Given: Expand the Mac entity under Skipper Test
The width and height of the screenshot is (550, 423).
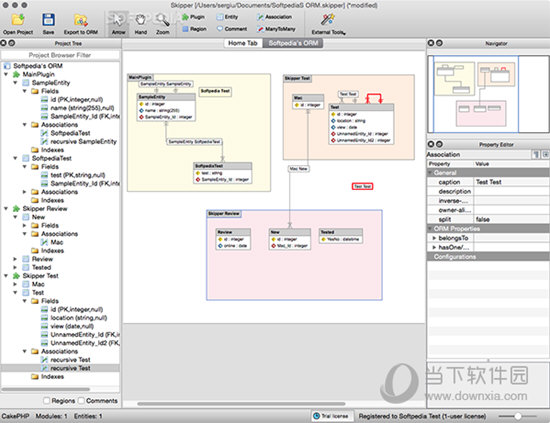Looking at the screenshot, I should [x=15, y=284].
